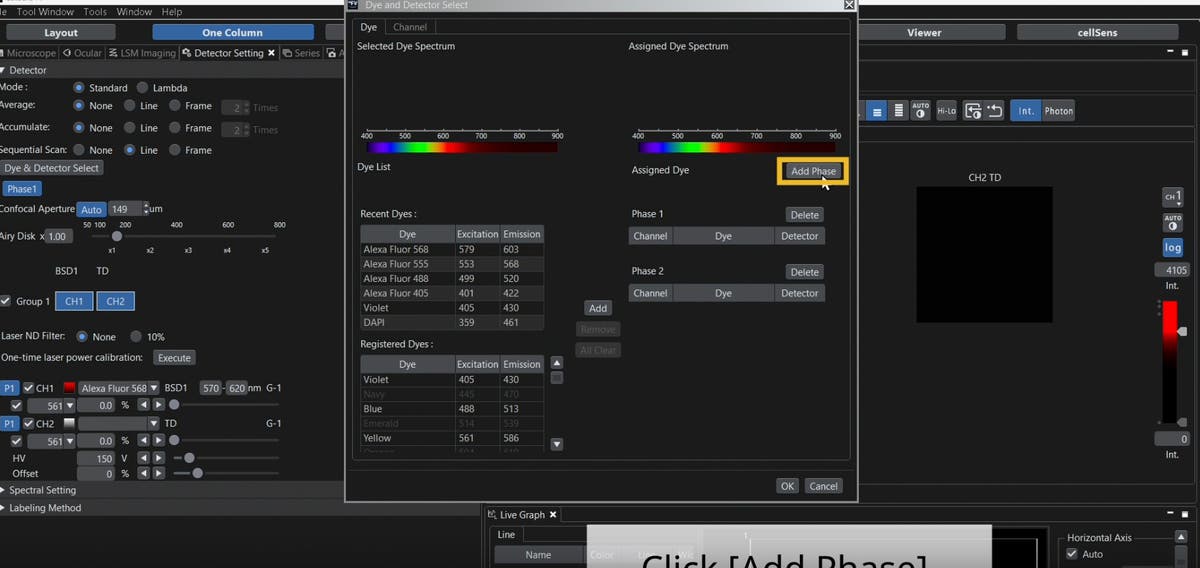Click the red CH1 color swatch

70,388
